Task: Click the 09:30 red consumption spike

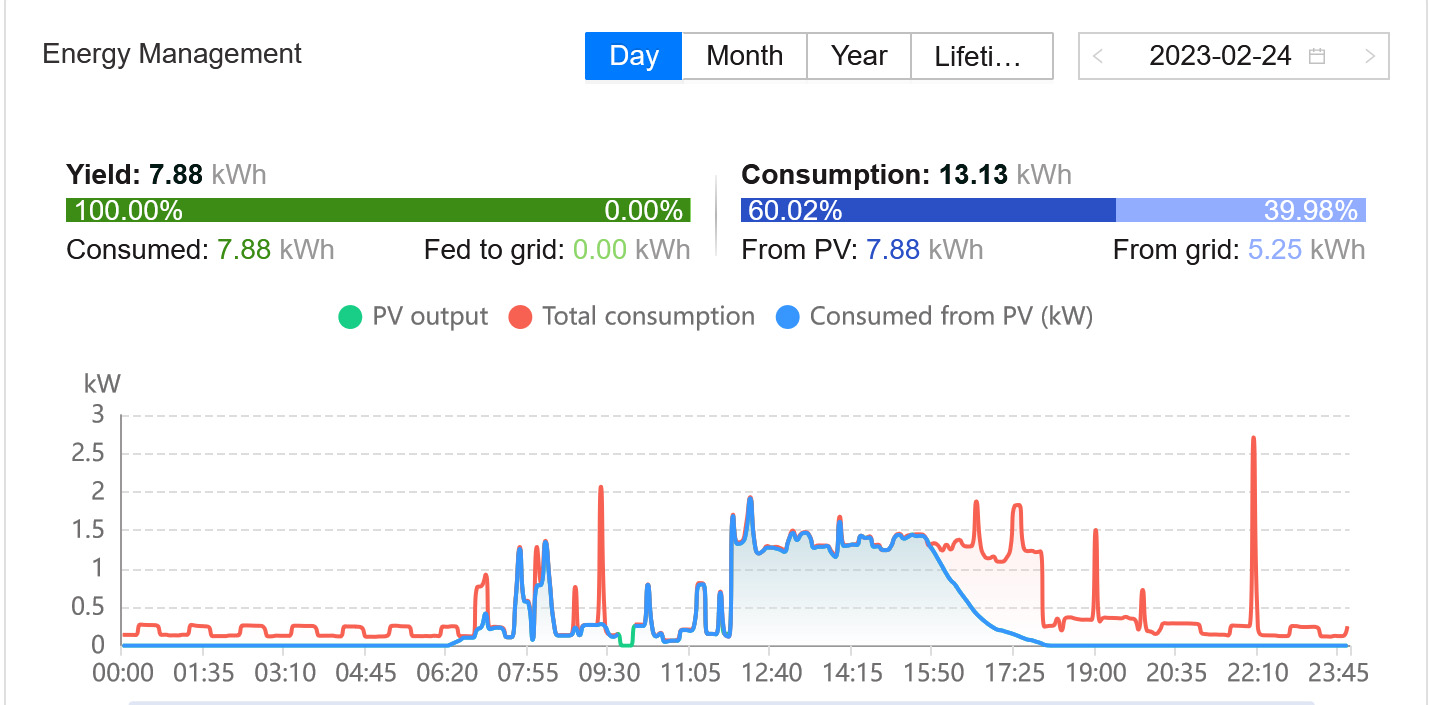Action: click(x=601, y=488)
